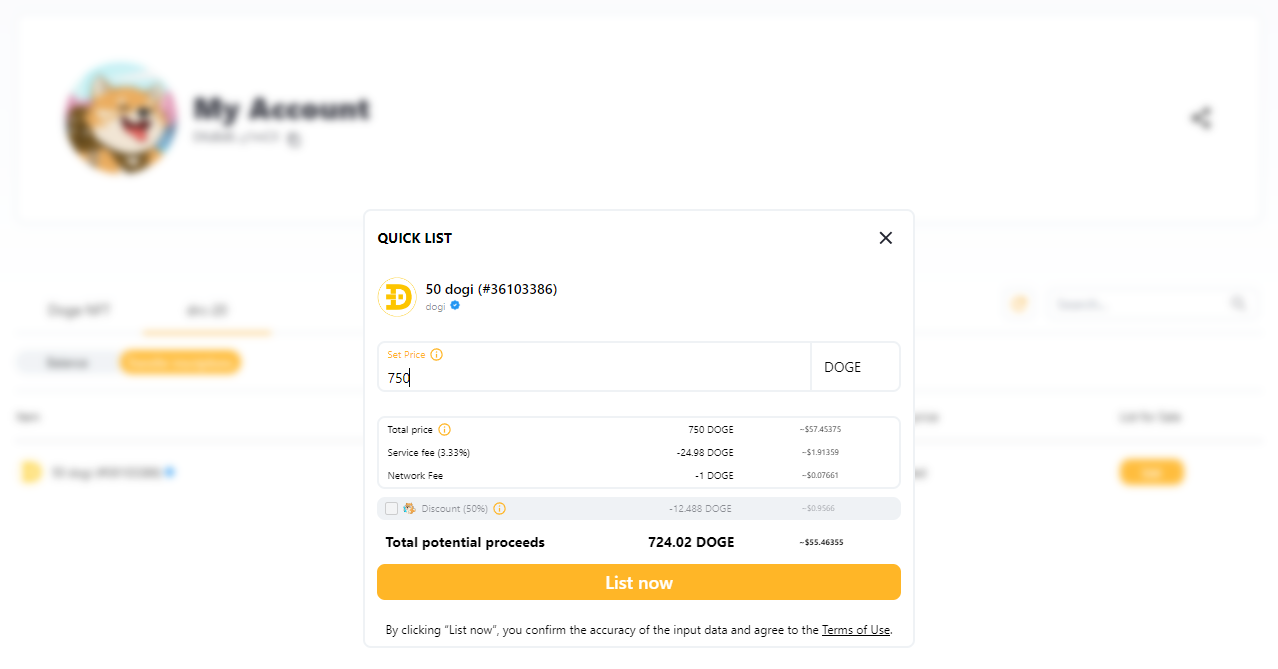Click the Discount (50%) info icon
Viewport: 1278px width, 669px height.
500,509
